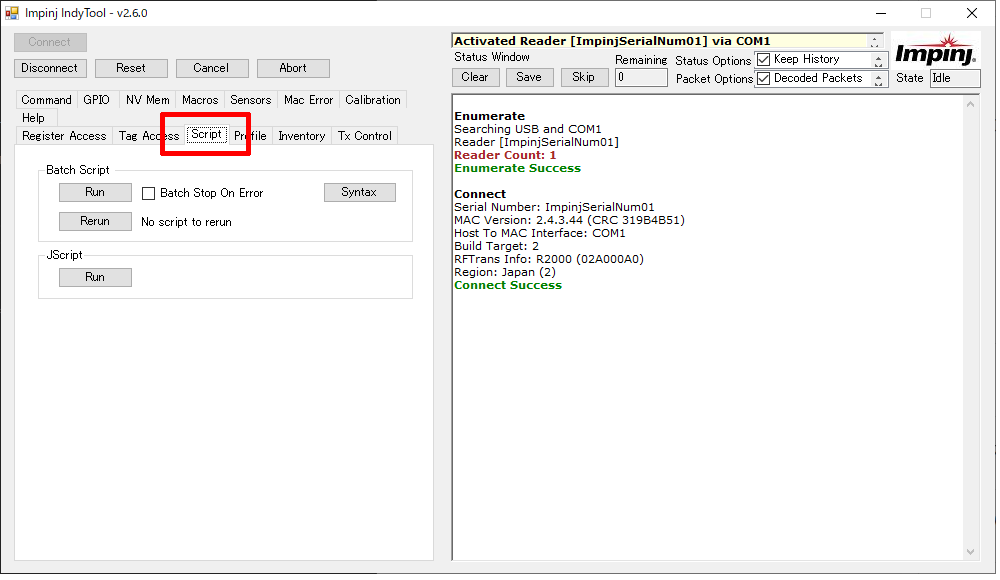Click the Status Window scroll-up arrow
The height and width of the screenshot is (580, 1000).
(x=970, y=104)
